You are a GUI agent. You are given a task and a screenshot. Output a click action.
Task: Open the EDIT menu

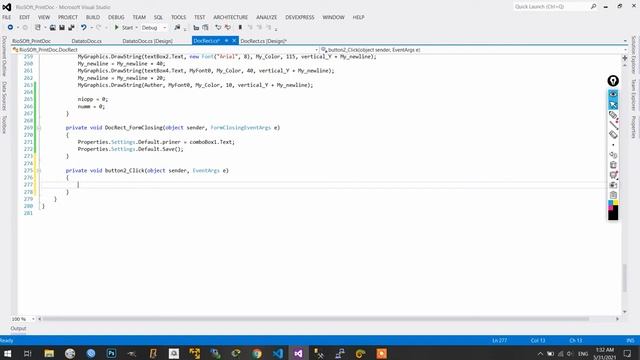pos(24,17)
